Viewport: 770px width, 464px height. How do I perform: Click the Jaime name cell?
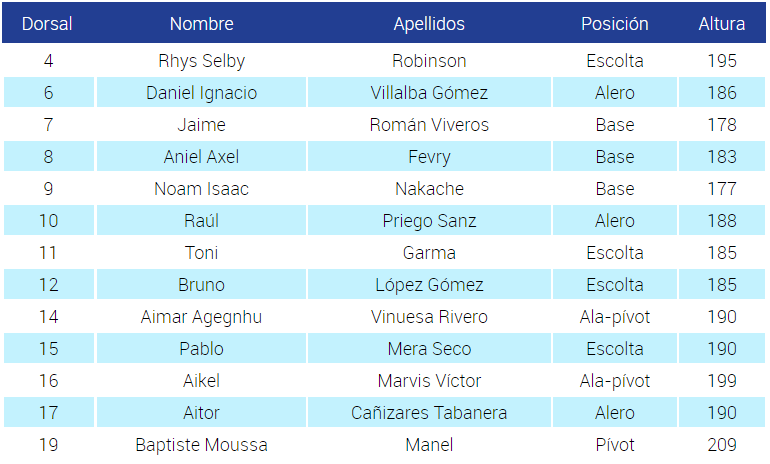pyautogui.click(x=201, y=124)
